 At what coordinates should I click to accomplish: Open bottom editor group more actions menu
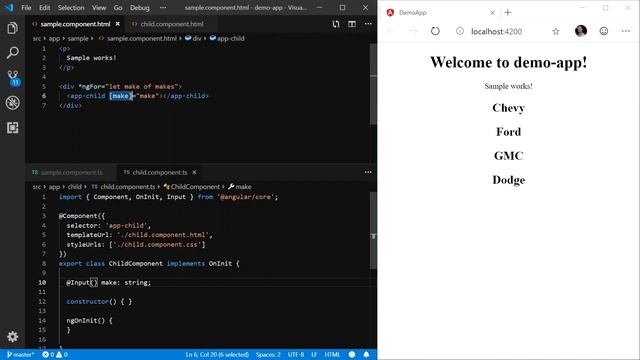pyautogui.click(x=368, y=172)
